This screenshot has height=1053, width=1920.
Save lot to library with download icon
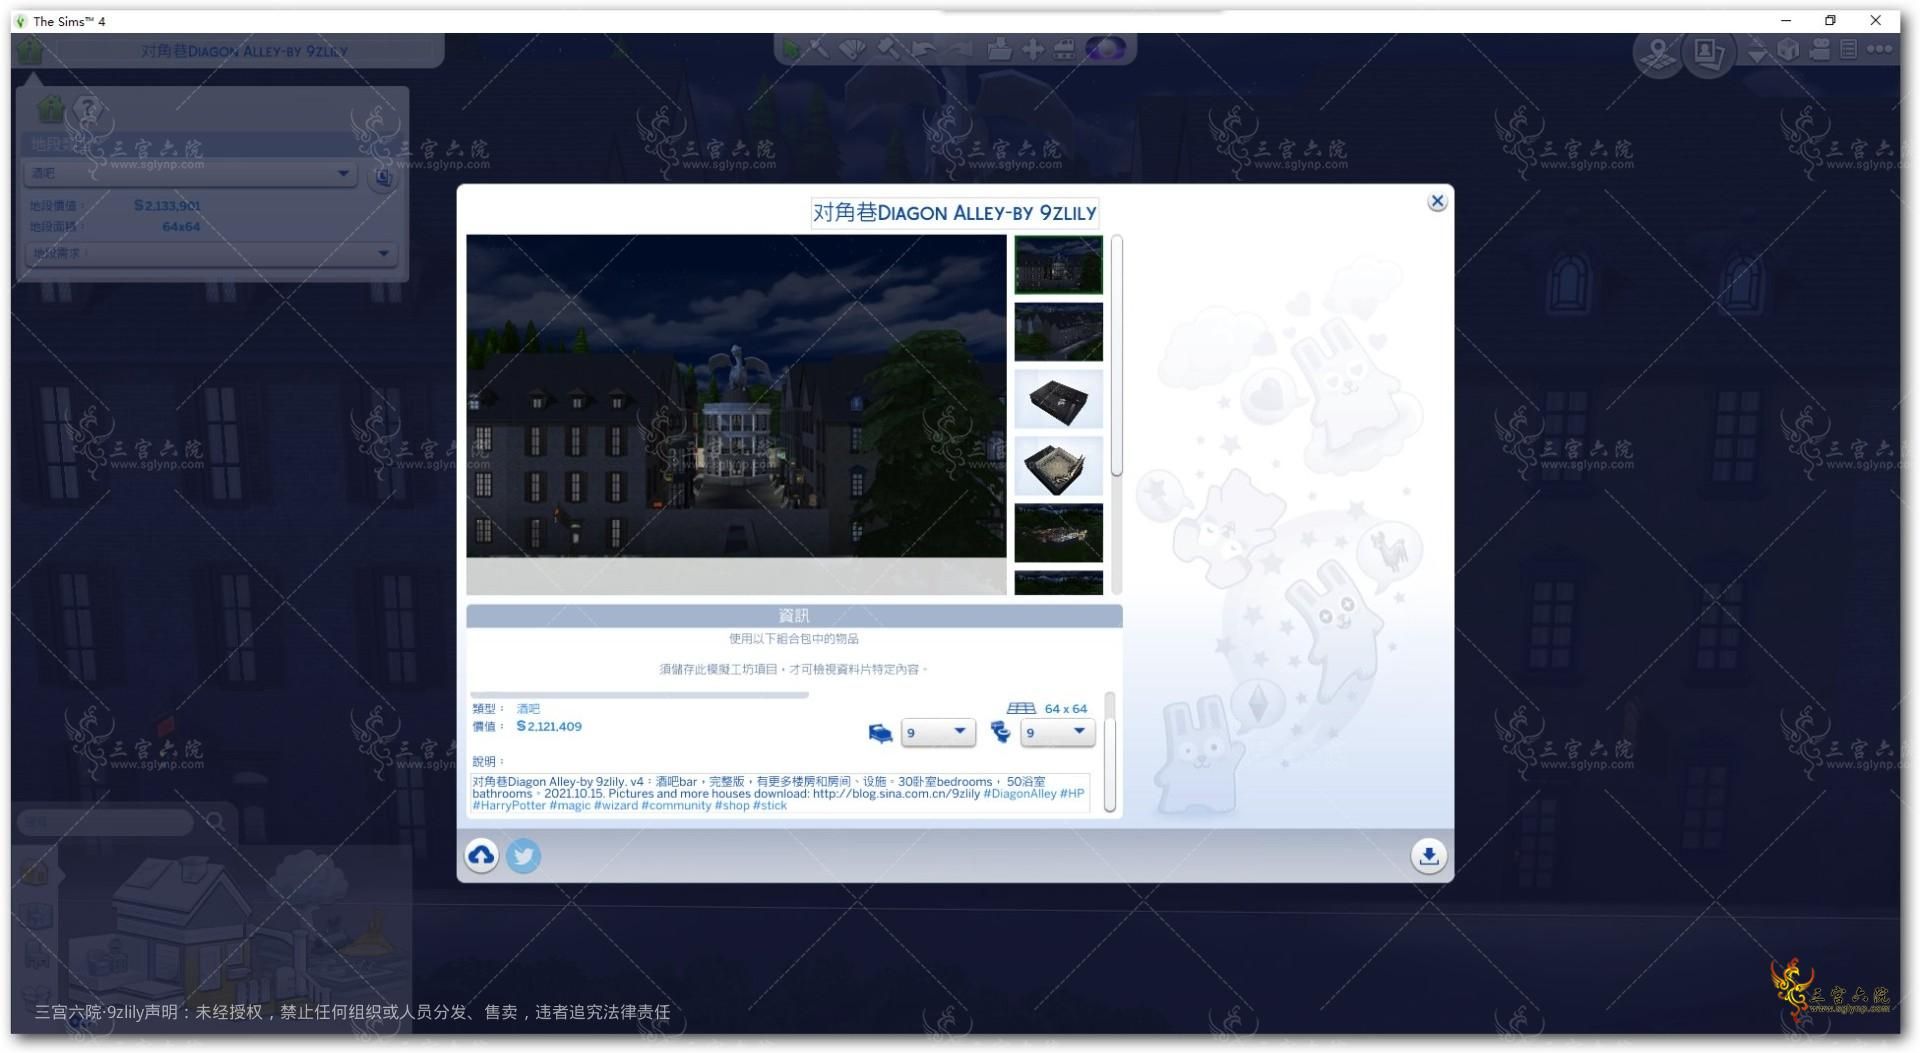1428,855
